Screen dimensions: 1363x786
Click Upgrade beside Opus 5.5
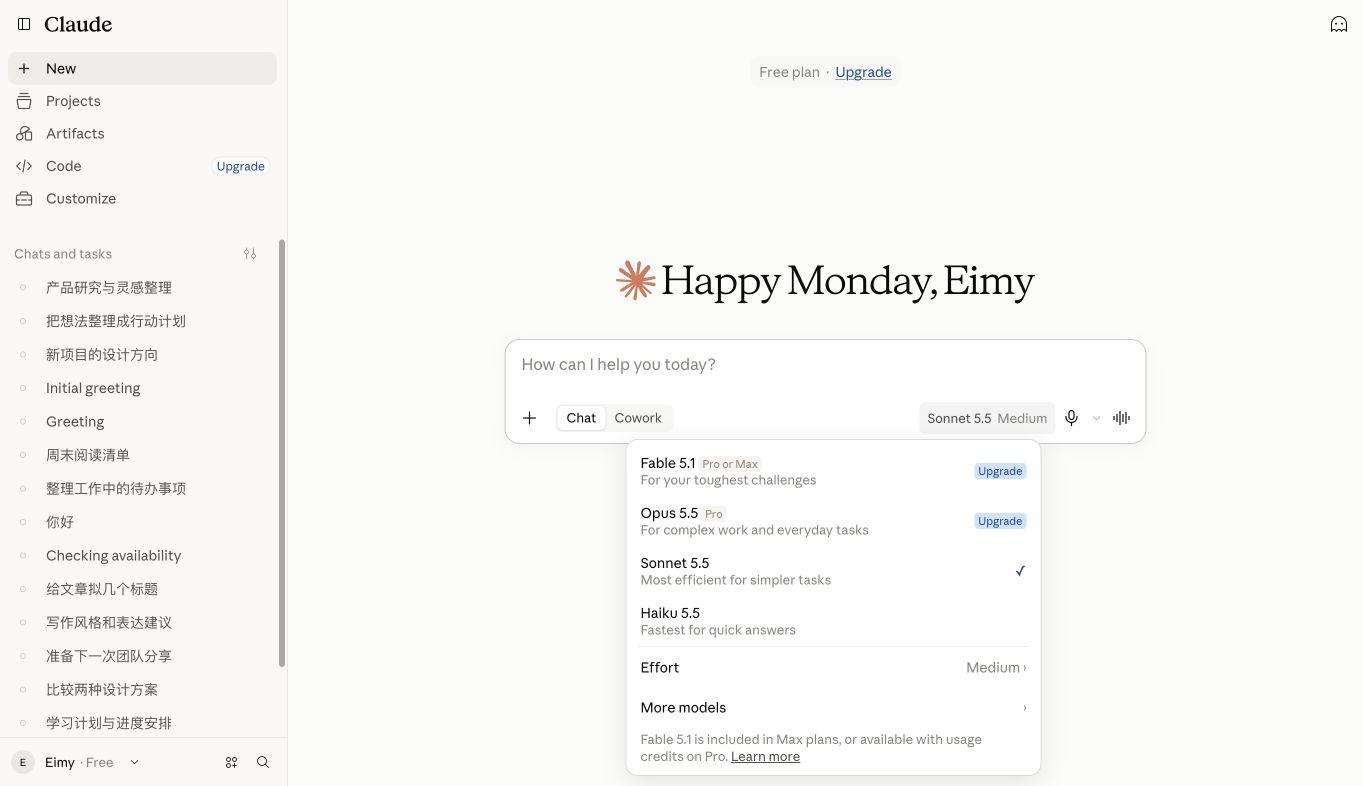pos(1000,521)
